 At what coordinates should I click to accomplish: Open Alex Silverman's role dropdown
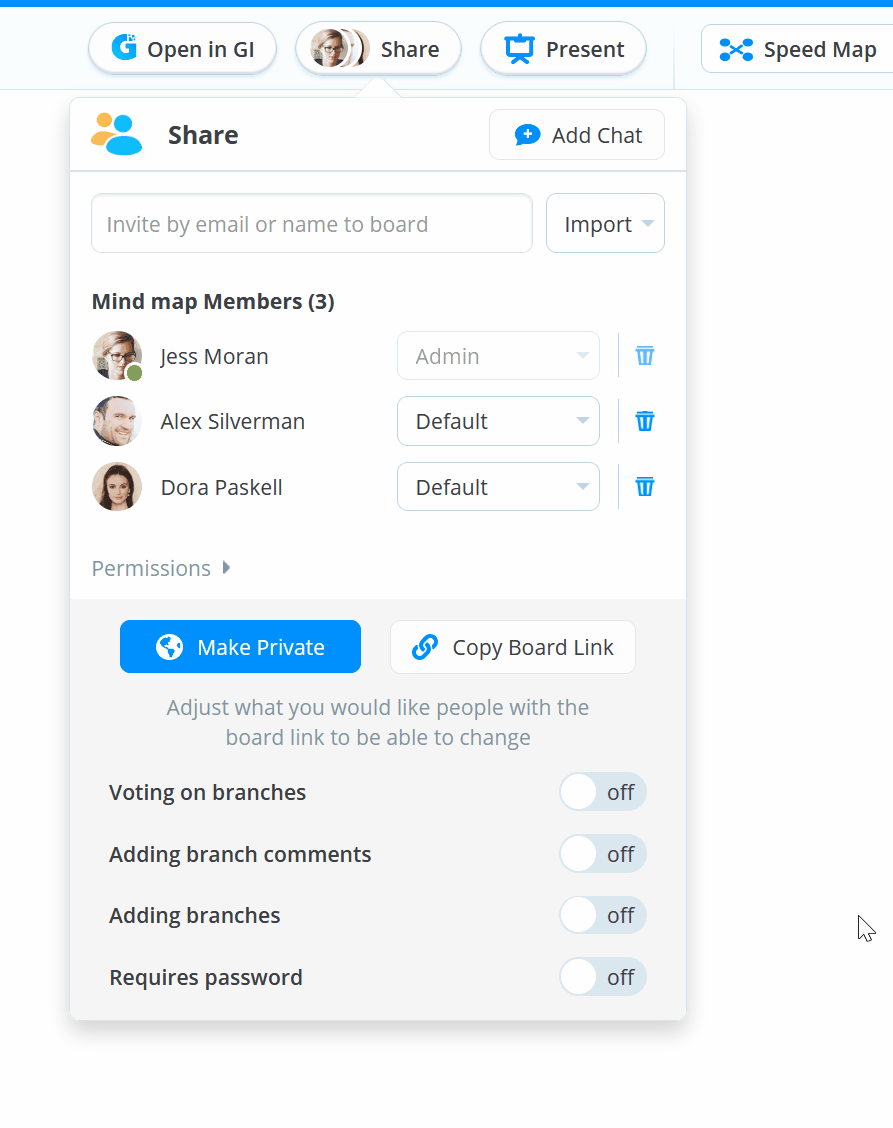coord(498,421)
